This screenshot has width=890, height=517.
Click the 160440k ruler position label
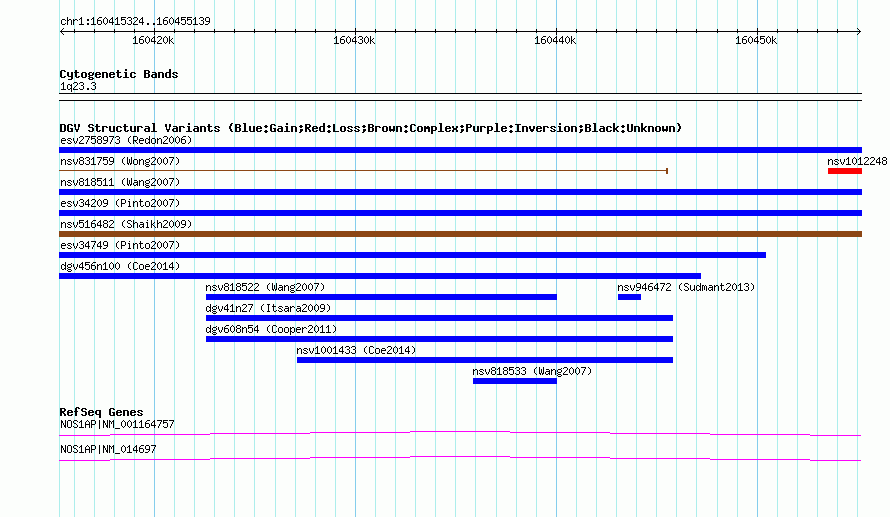click(x=555, y=41)
